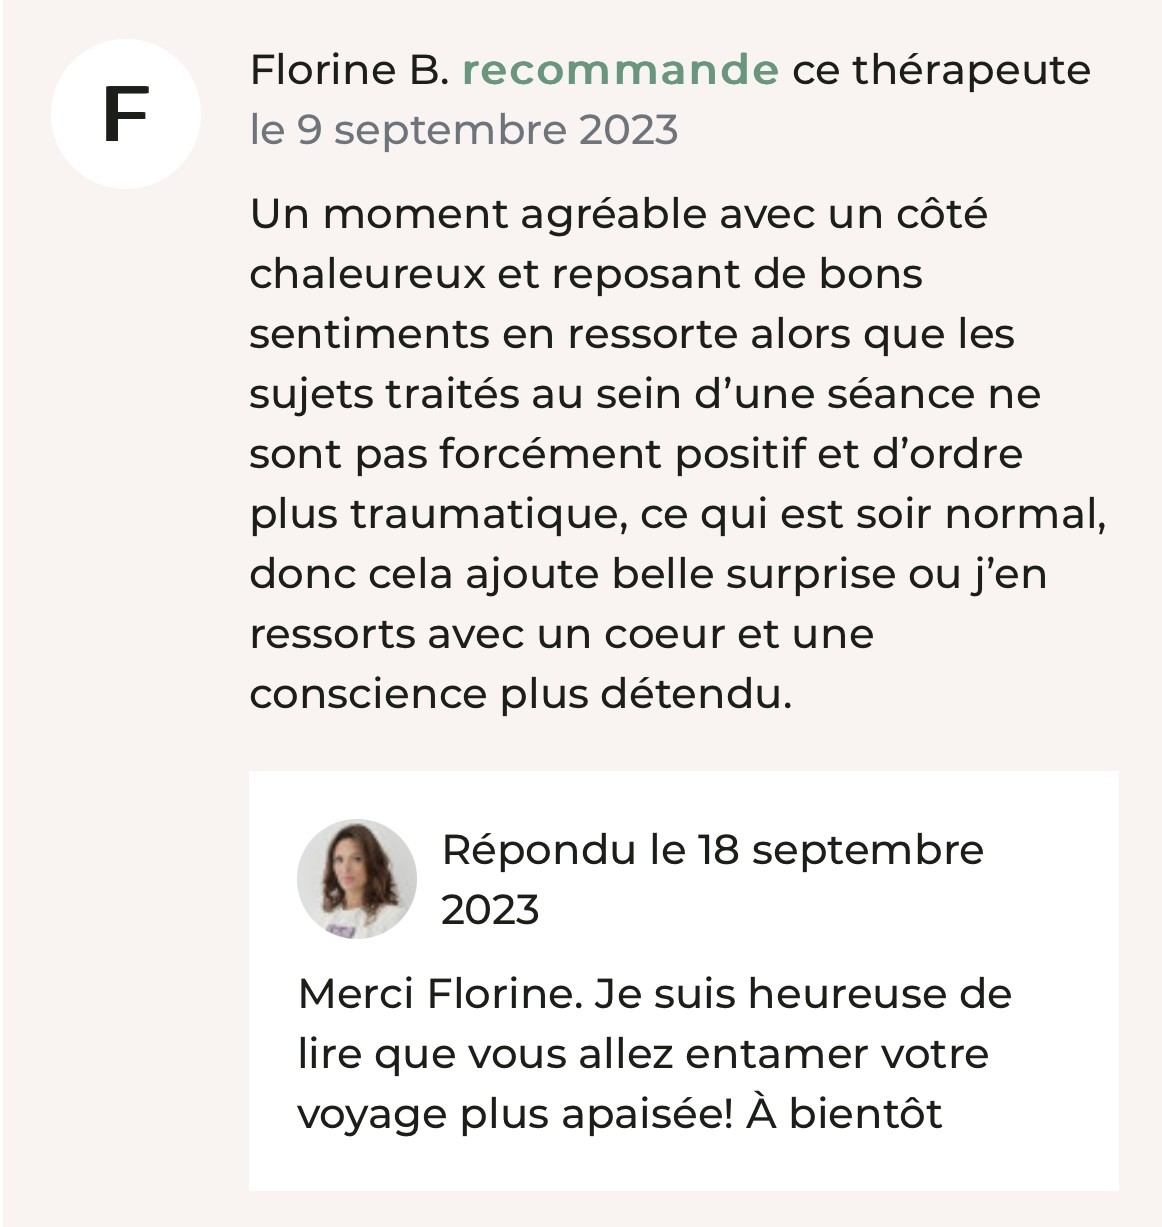Click the green word recommande
The image size is (1162, 1227).
(620, 70)
